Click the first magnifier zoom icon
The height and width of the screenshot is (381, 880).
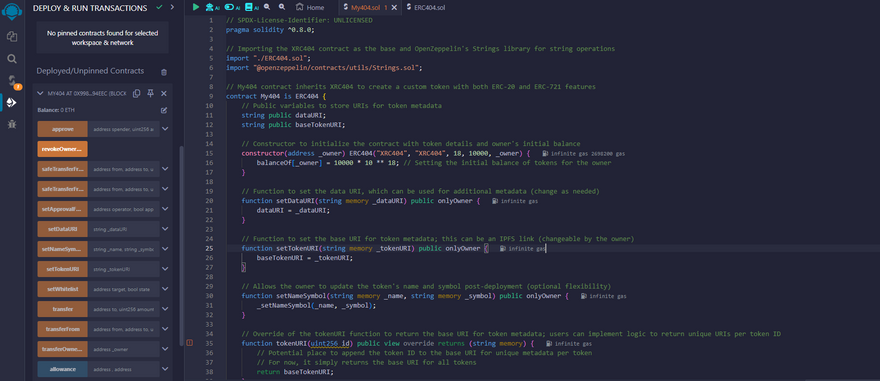pyautogui.click(x=267, y=7)
